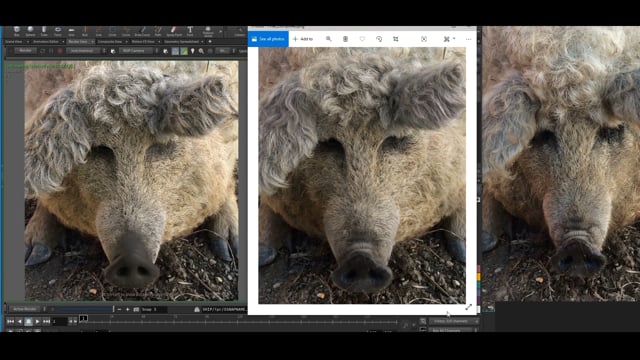Select the Platonic Solids shelf tool
The image size is (640, 360).
[208, 31]
